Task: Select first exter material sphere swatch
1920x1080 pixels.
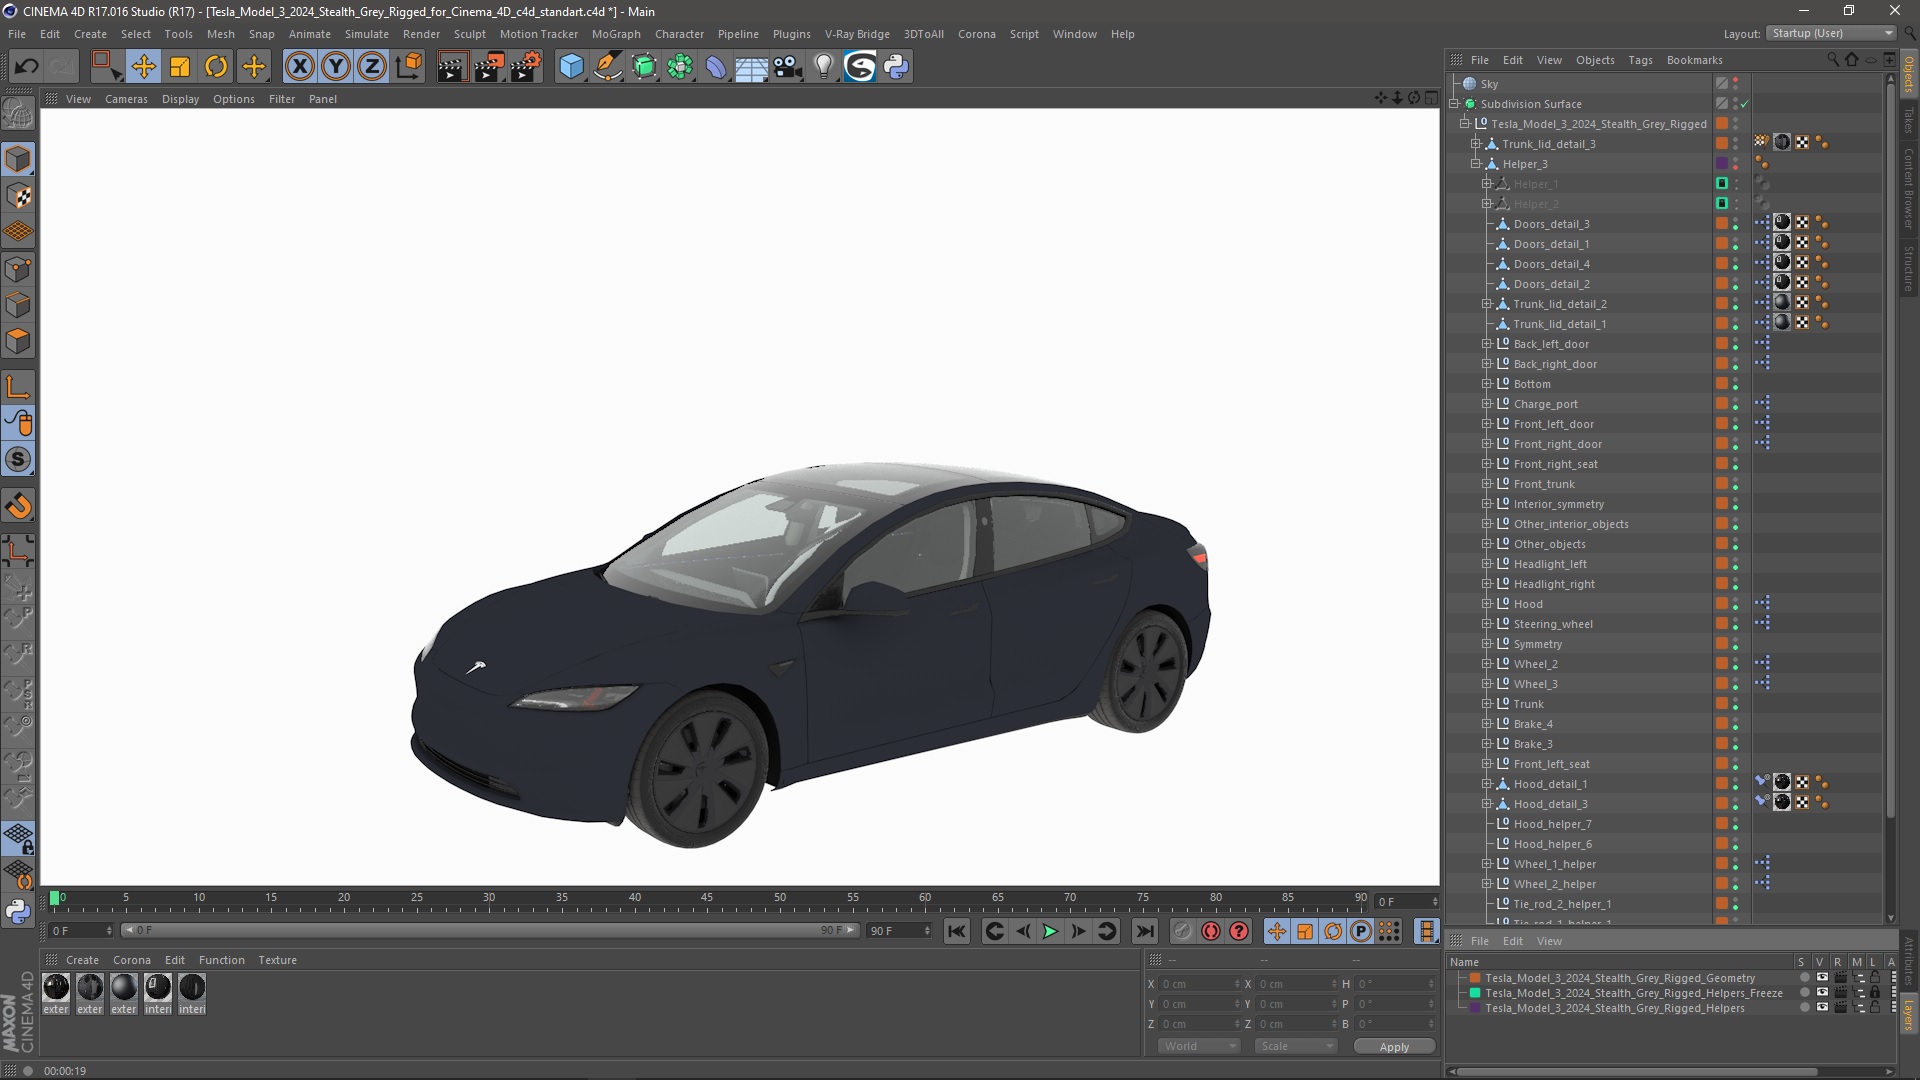Action: click(56, 987)
